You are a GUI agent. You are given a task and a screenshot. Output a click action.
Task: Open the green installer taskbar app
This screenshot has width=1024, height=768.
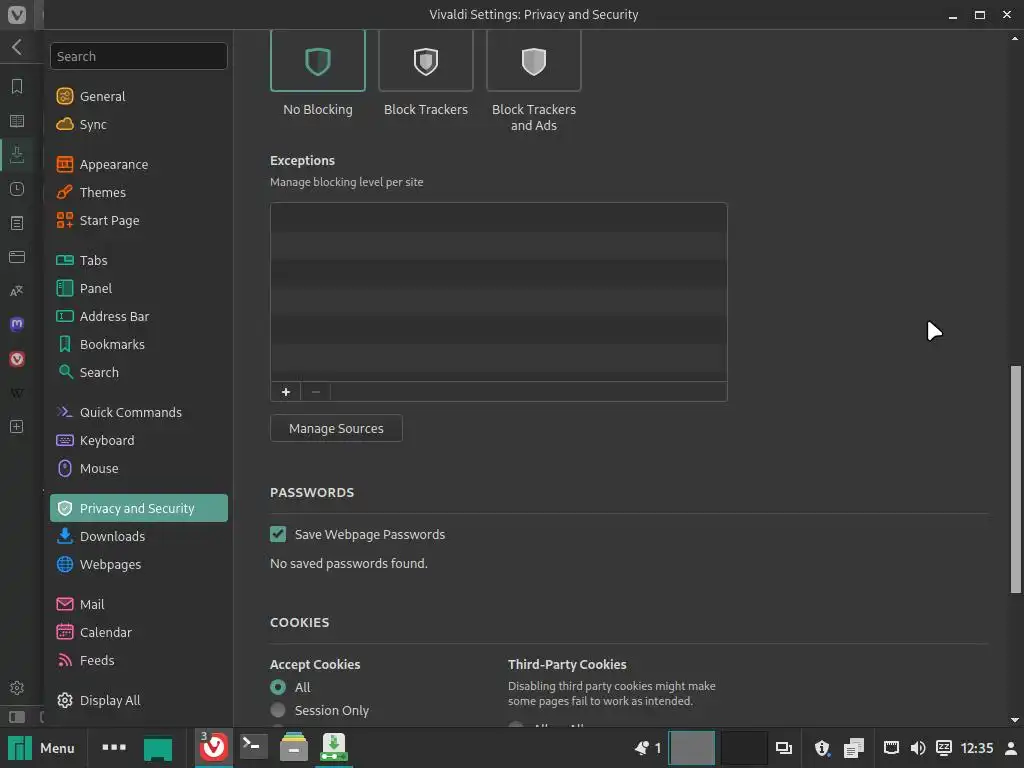tap(334, 747)
